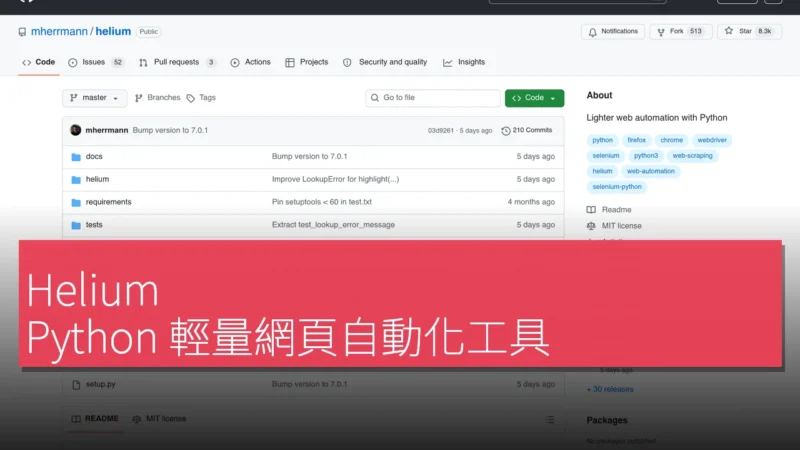
Task: Select the web-scraping topic tag
Action: (692, 156)
